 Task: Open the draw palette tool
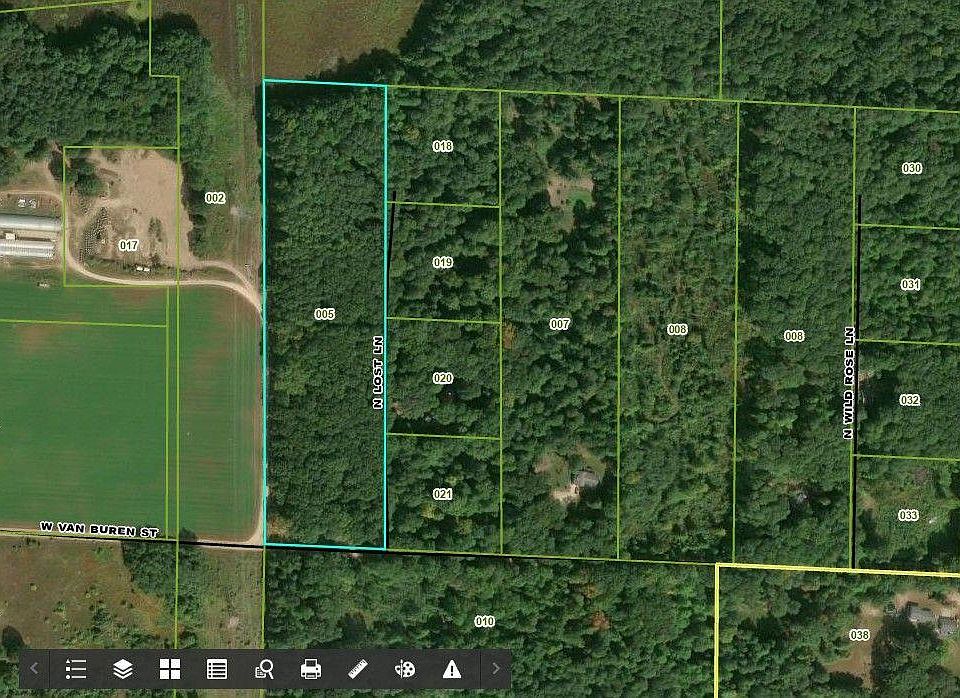point(405,669)
